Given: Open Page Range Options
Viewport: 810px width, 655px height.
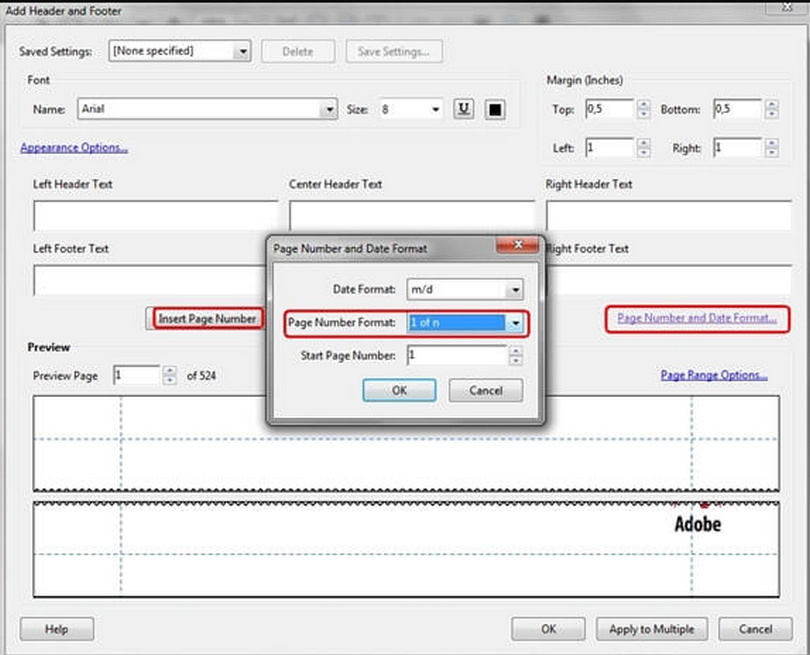Looking at the screenshot, I should 712,374.
